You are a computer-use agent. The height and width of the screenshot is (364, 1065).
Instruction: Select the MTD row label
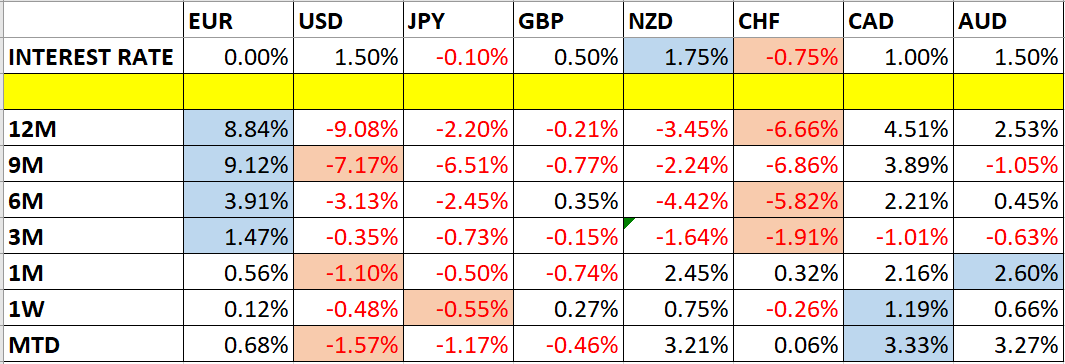(x=92, y=346)
